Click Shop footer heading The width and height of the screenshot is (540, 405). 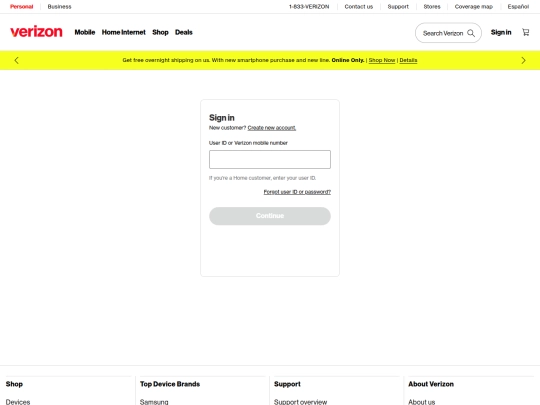click(14, 384)
